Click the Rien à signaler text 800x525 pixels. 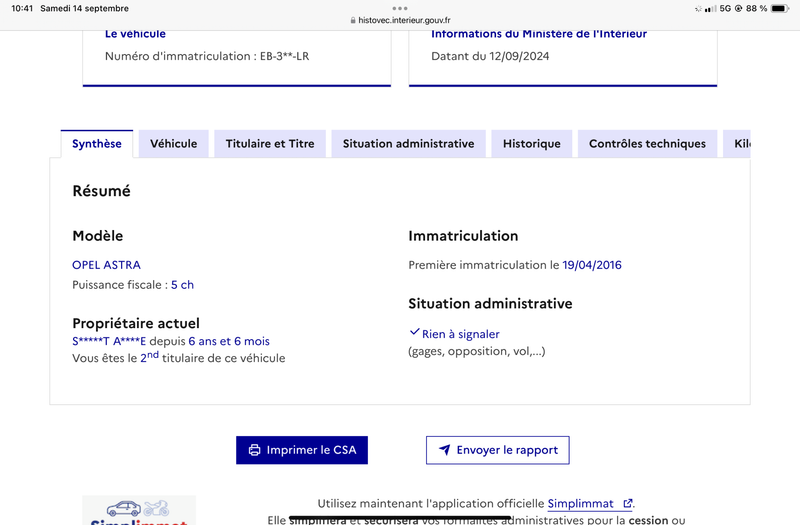point(461,334)
